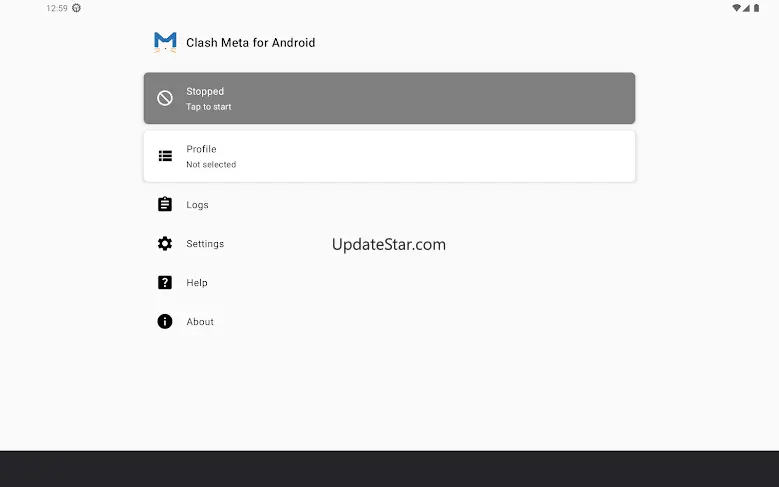Screen dimensions: 779x487
Task: Click the Settings gear icon
Action: (x=165, y=244)
